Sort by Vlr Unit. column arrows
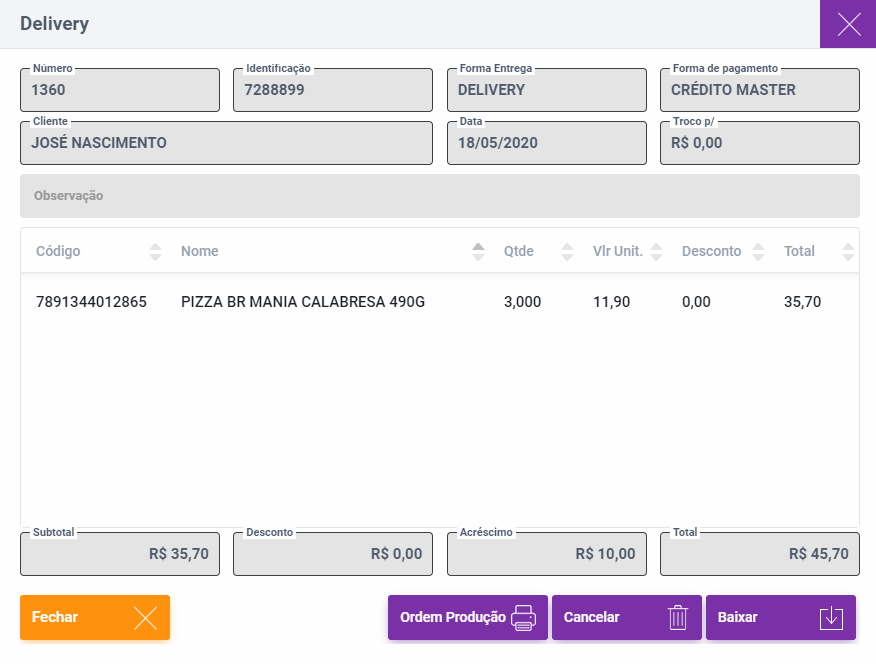Viewport: 876px width, 664px height. 656,251
